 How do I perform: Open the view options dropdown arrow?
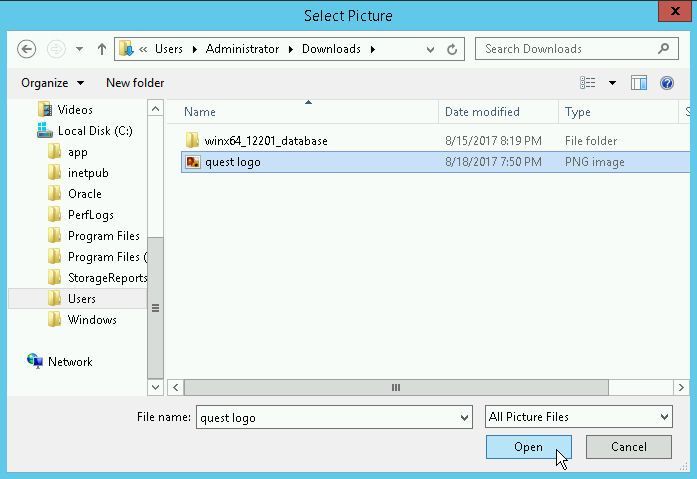tap(612, 83)
